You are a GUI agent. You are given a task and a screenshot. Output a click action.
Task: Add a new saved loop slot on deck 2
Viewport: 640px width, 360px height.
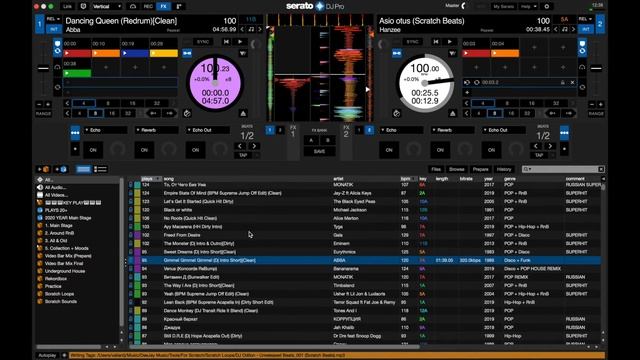click(x=467, y=92)
